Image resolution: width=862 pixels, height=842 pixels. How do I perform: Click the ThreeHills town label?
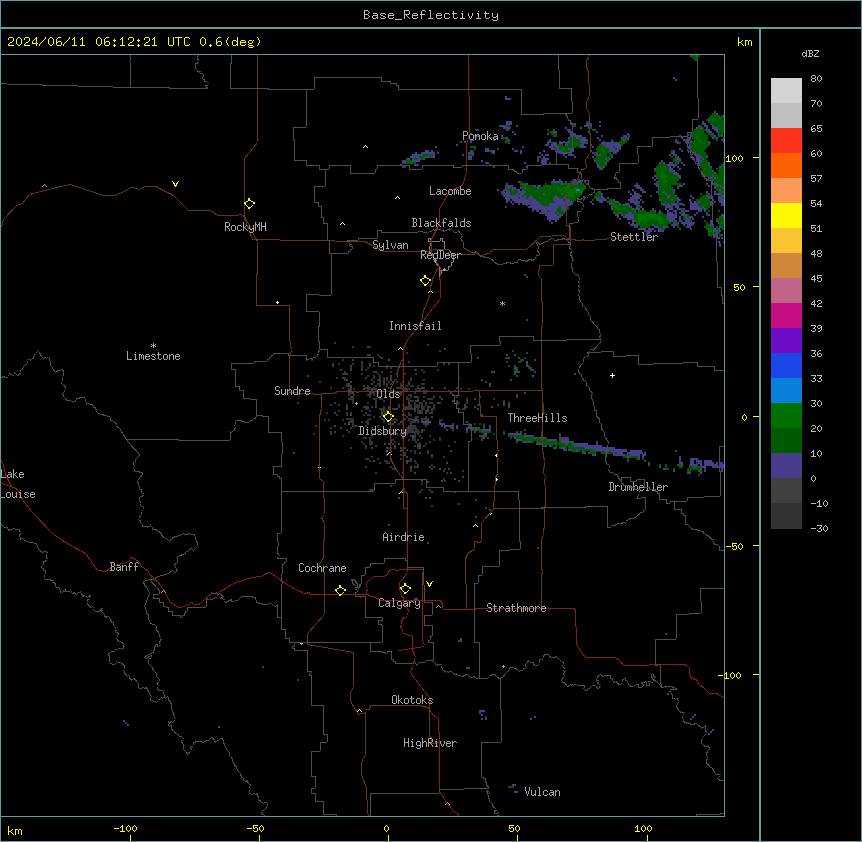tap(537, 418)
